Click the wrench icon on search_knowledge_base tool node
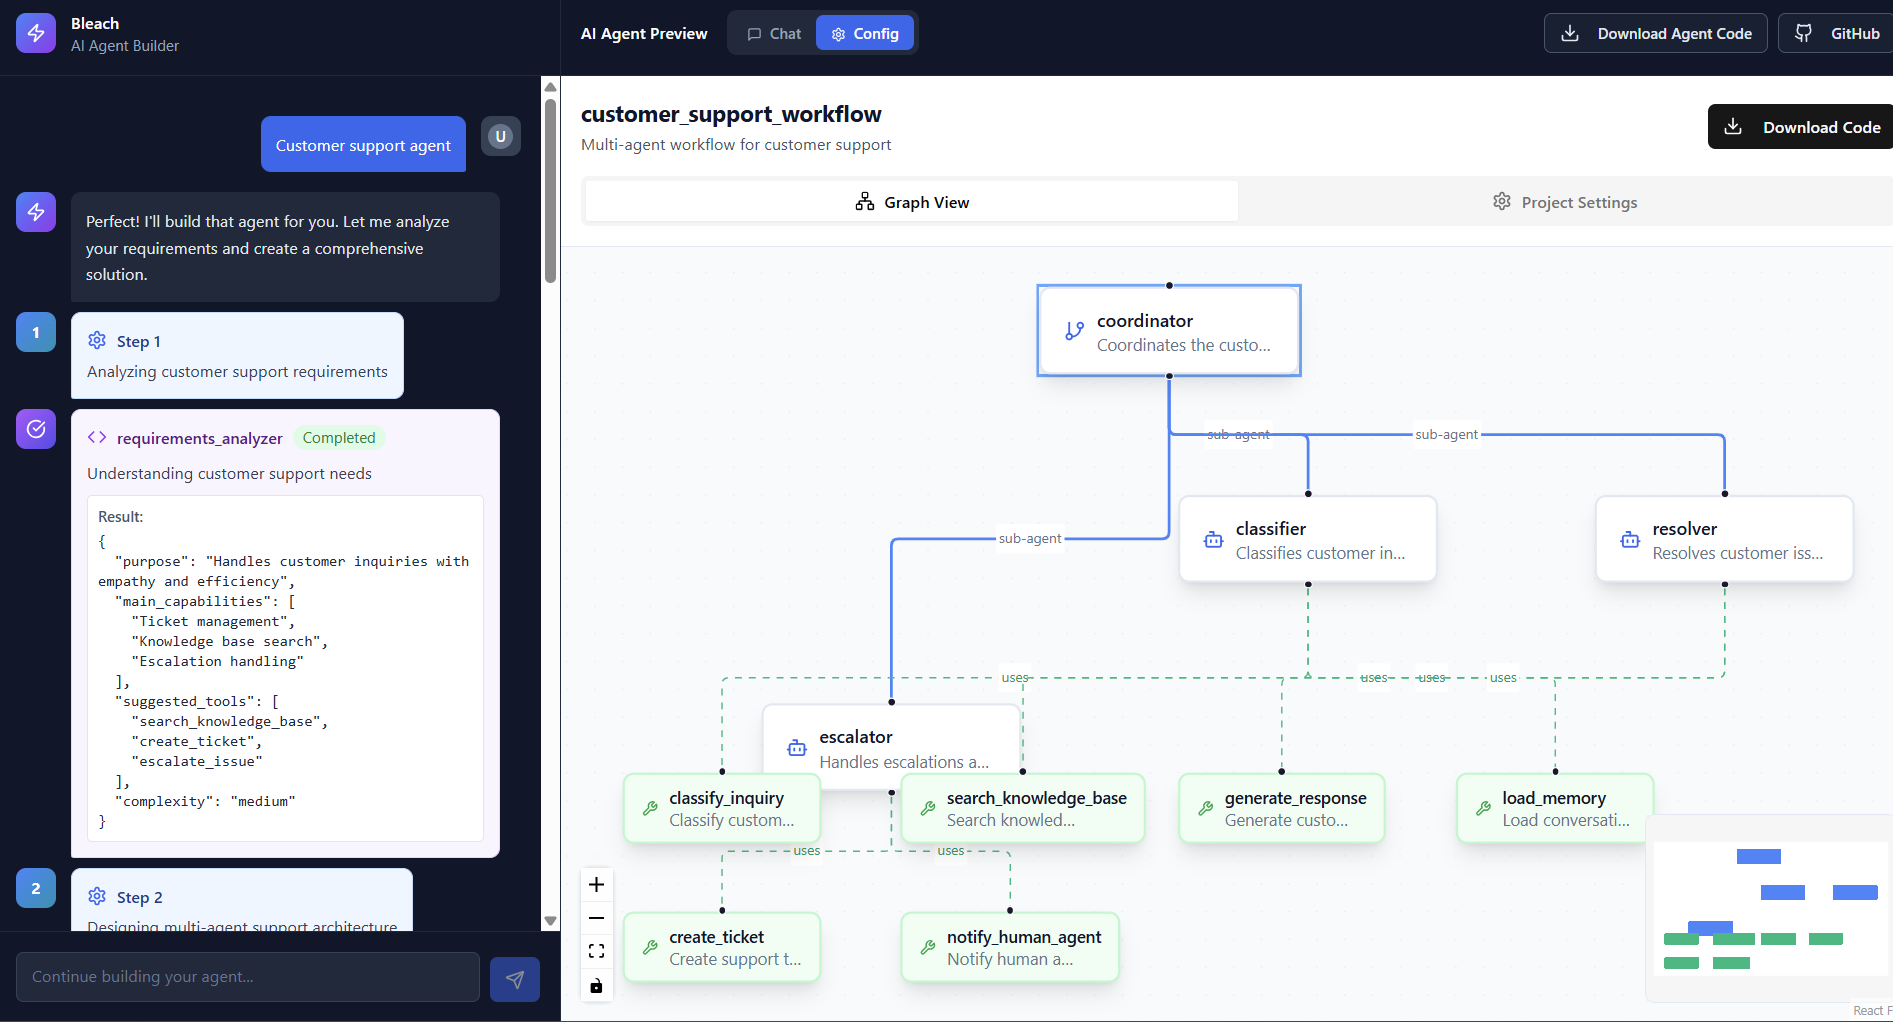This screenshot has height=1022, width=1893. point(928,808)
